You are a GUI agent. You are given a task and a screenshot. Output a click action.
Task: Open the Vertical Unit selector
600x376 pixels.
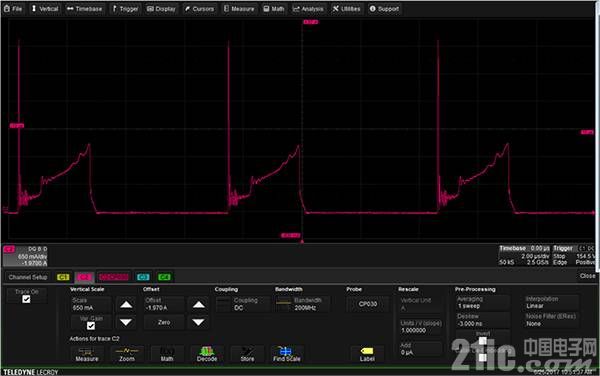(420, 304)
